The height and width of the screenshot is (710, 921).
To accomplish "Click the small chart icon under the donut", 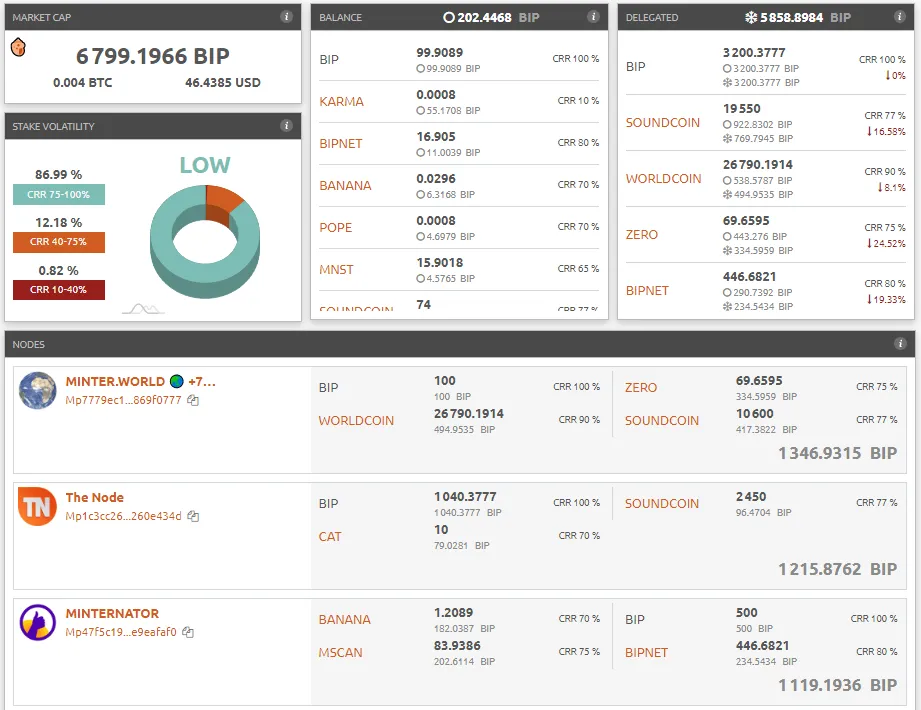I will coord(143,309).
